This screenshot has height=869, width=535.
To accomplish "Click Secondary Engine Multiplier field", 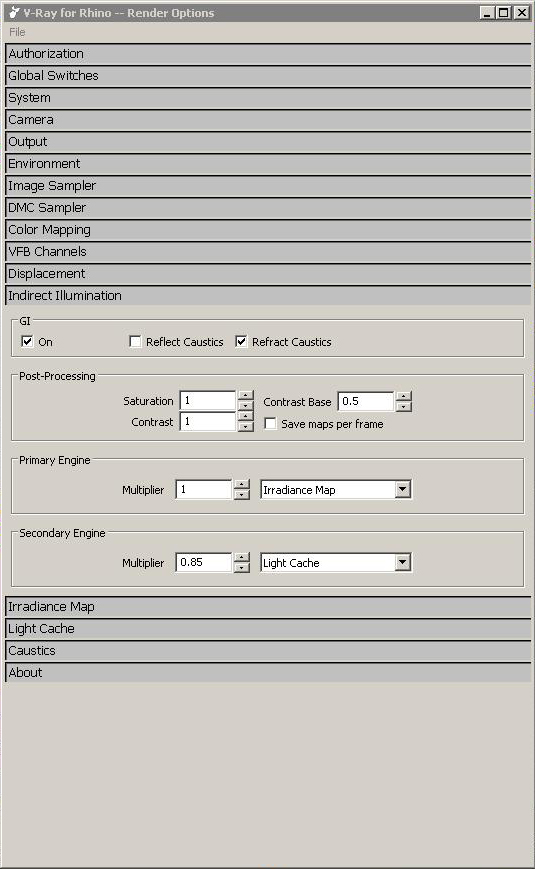I will (203, 563).
